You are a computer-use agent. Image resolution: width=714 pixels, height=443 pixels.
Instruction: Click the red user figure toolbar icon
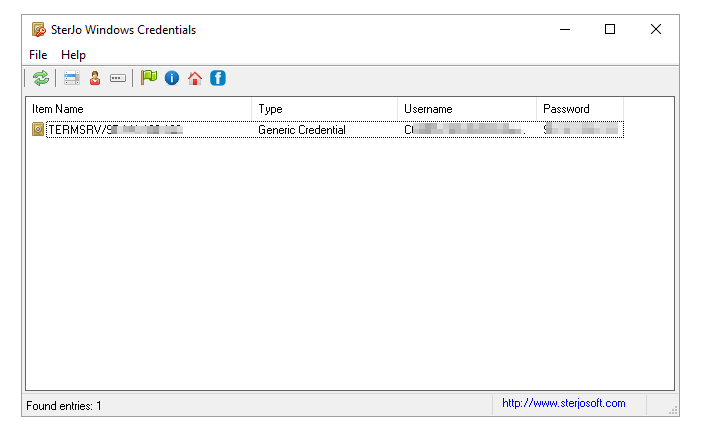[x=95, y=78]
